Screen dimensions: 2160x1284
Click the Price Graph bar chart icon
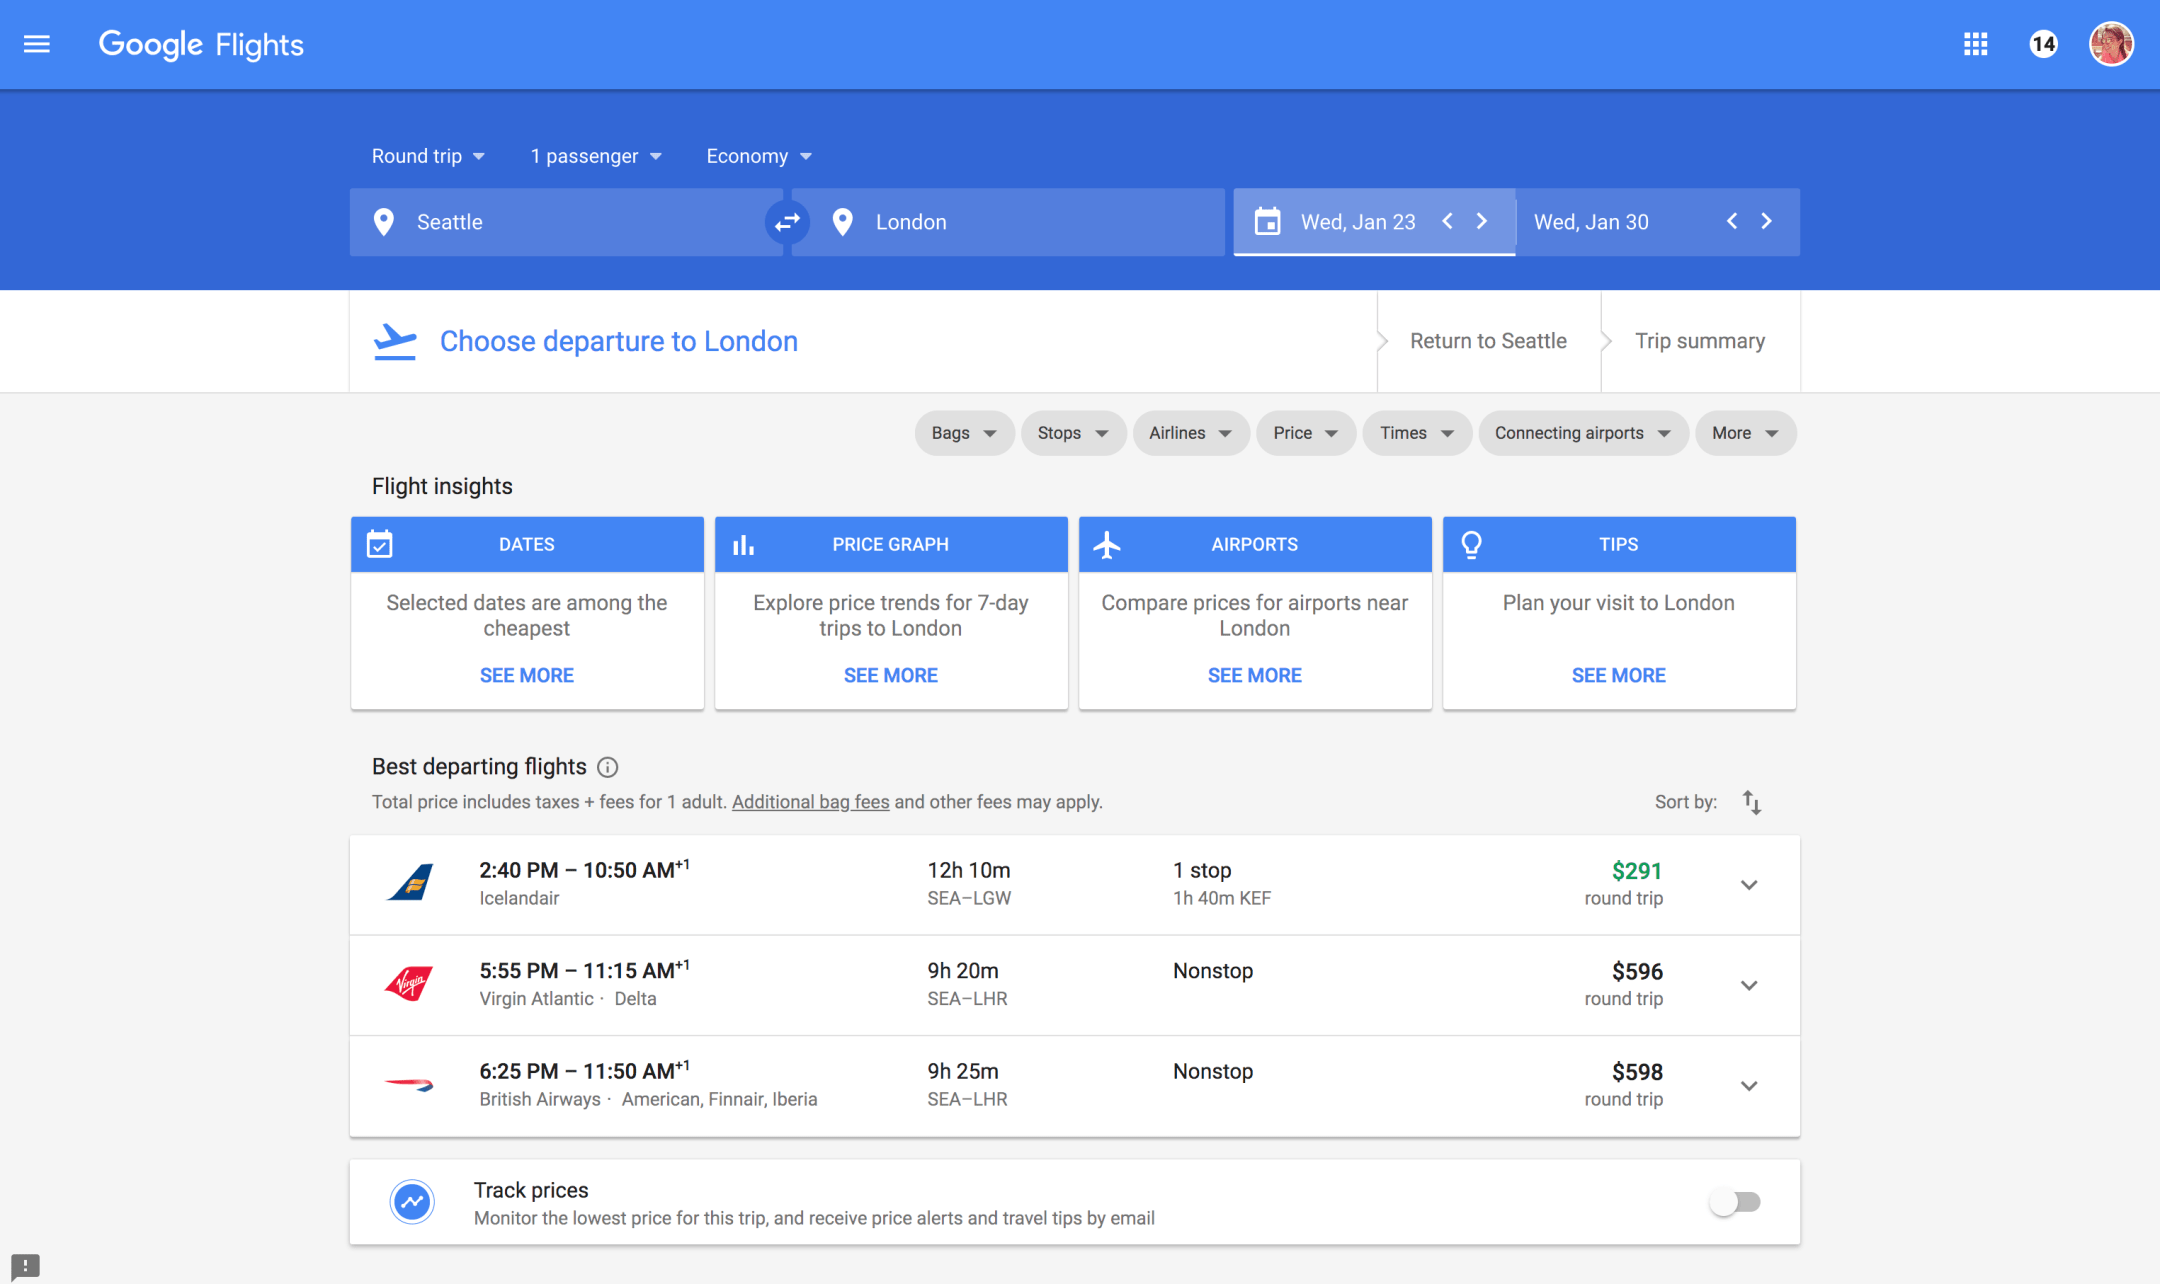(743, 545)
